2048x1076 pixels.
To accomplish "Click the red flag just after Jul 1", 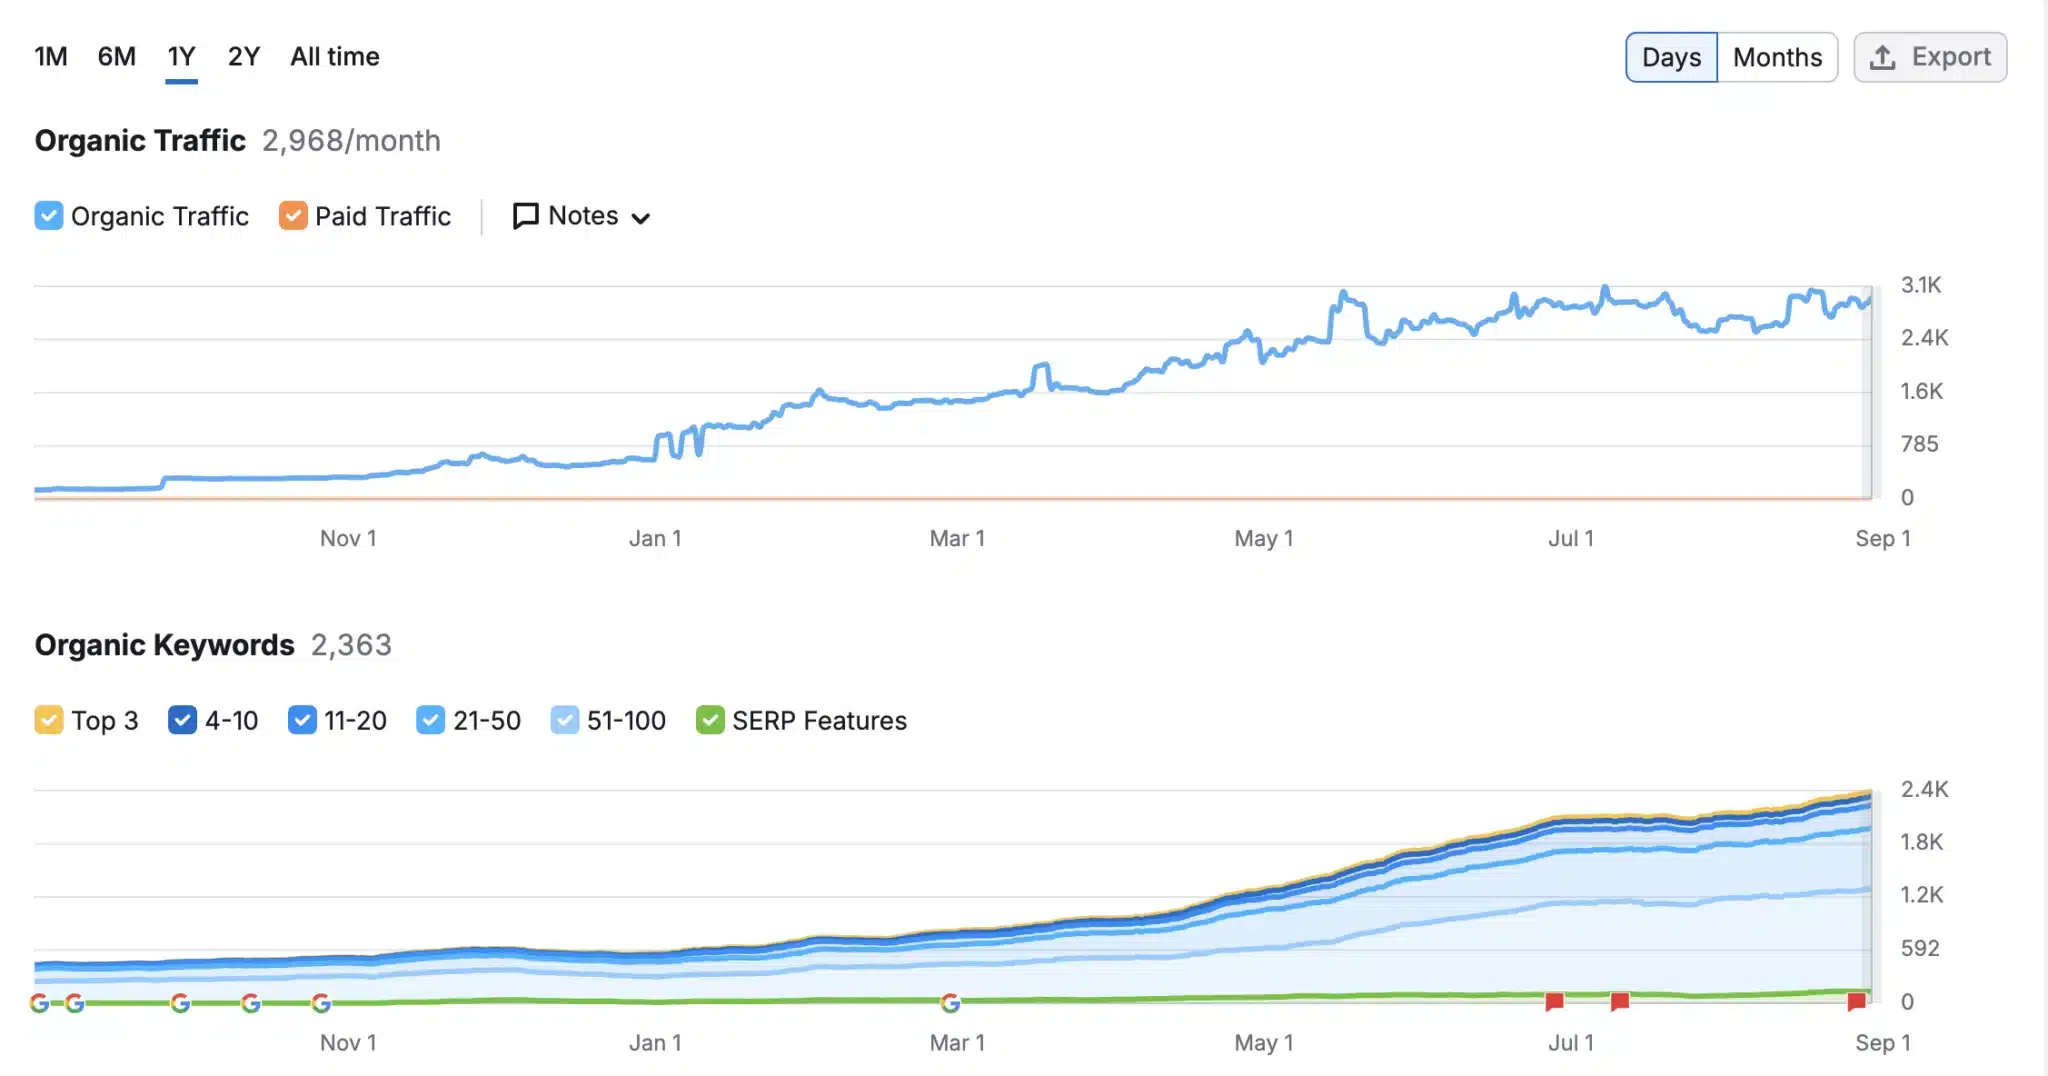I will tap(1620, 1001).
